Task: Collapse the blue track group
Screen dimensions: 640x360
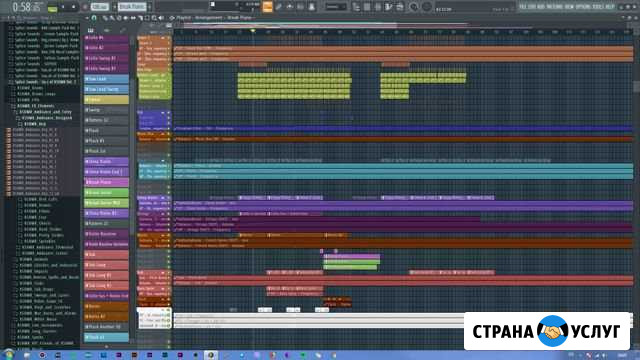Action: 162,112
